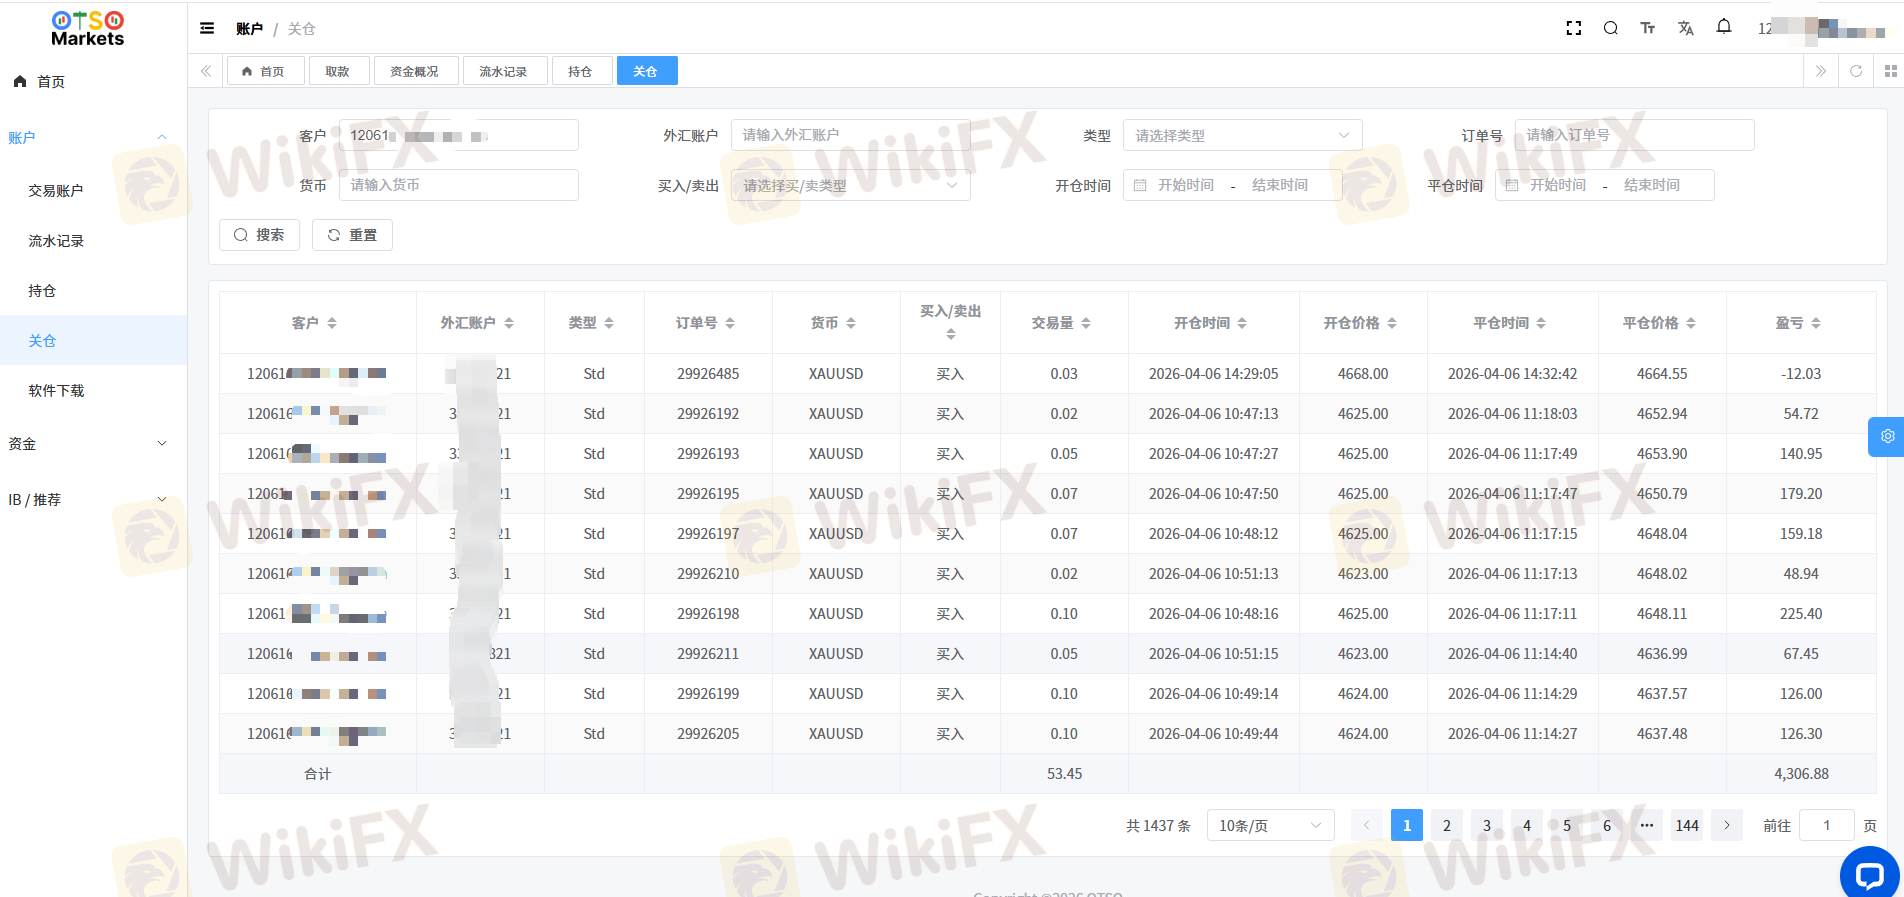Open notifications bell icon
Image resolution: width=1904 pixels, height=897 pixels.
click(x=1723, y=27)
